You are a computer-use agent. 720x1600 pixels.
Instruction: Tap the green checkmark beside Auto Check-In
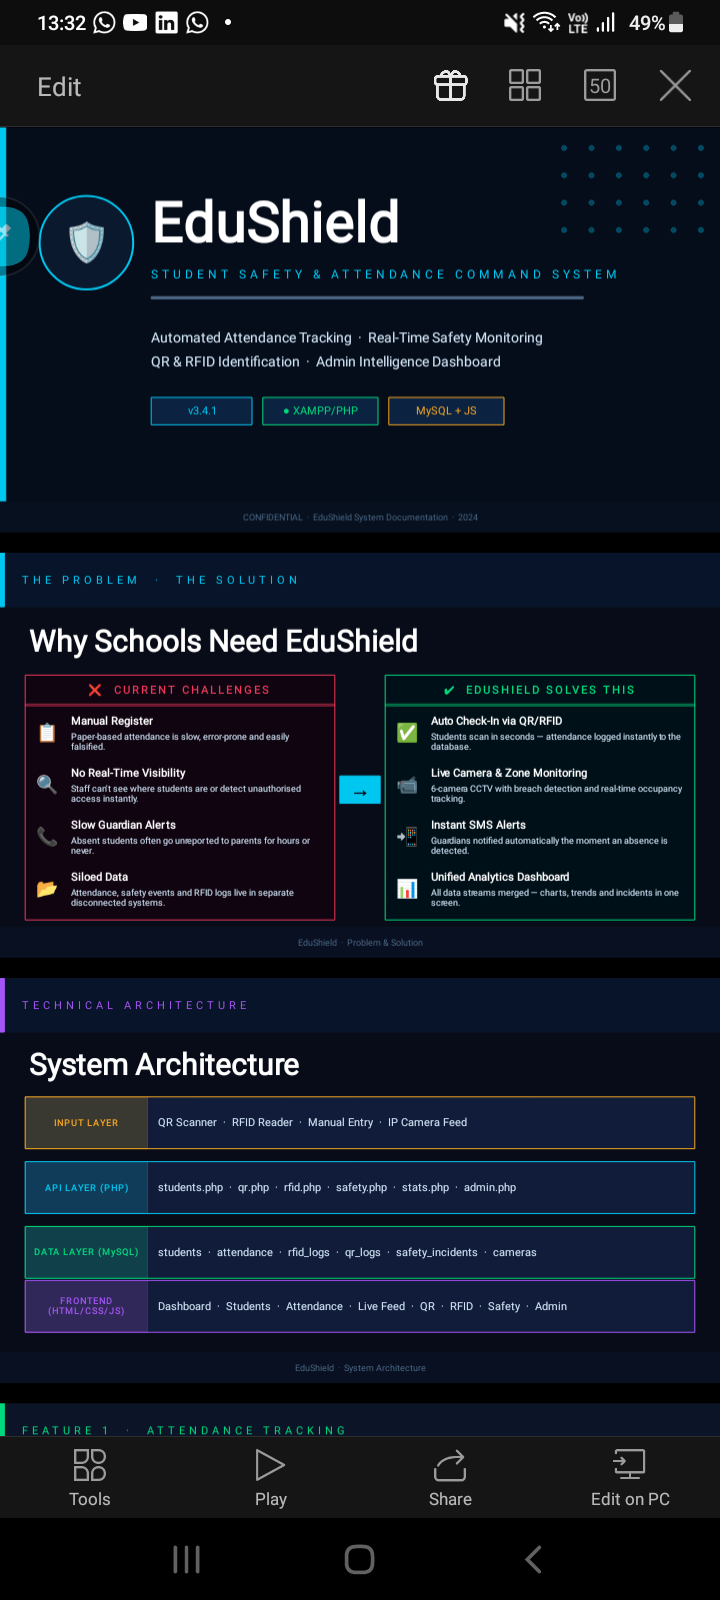[x=407, y=733]
